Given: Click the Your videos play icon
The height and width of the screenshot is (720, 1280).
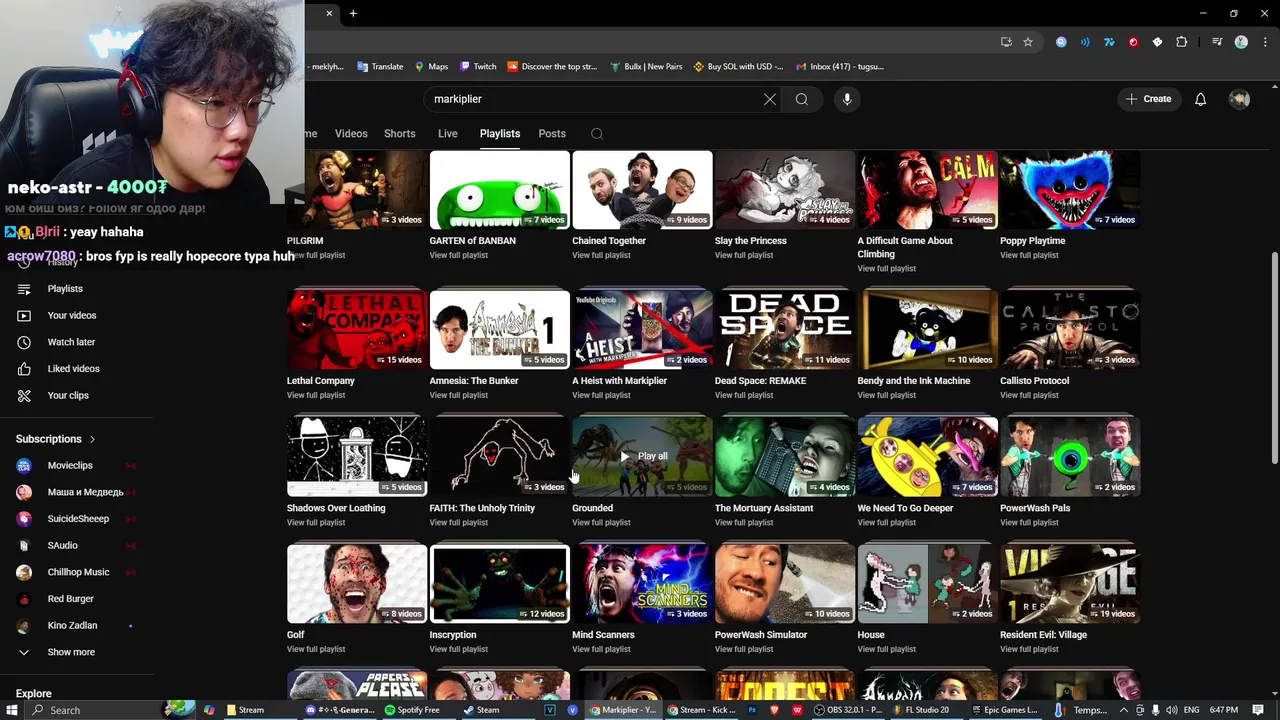Looking at the screenshot, I should pyautogui.click(x=24, y=315).
